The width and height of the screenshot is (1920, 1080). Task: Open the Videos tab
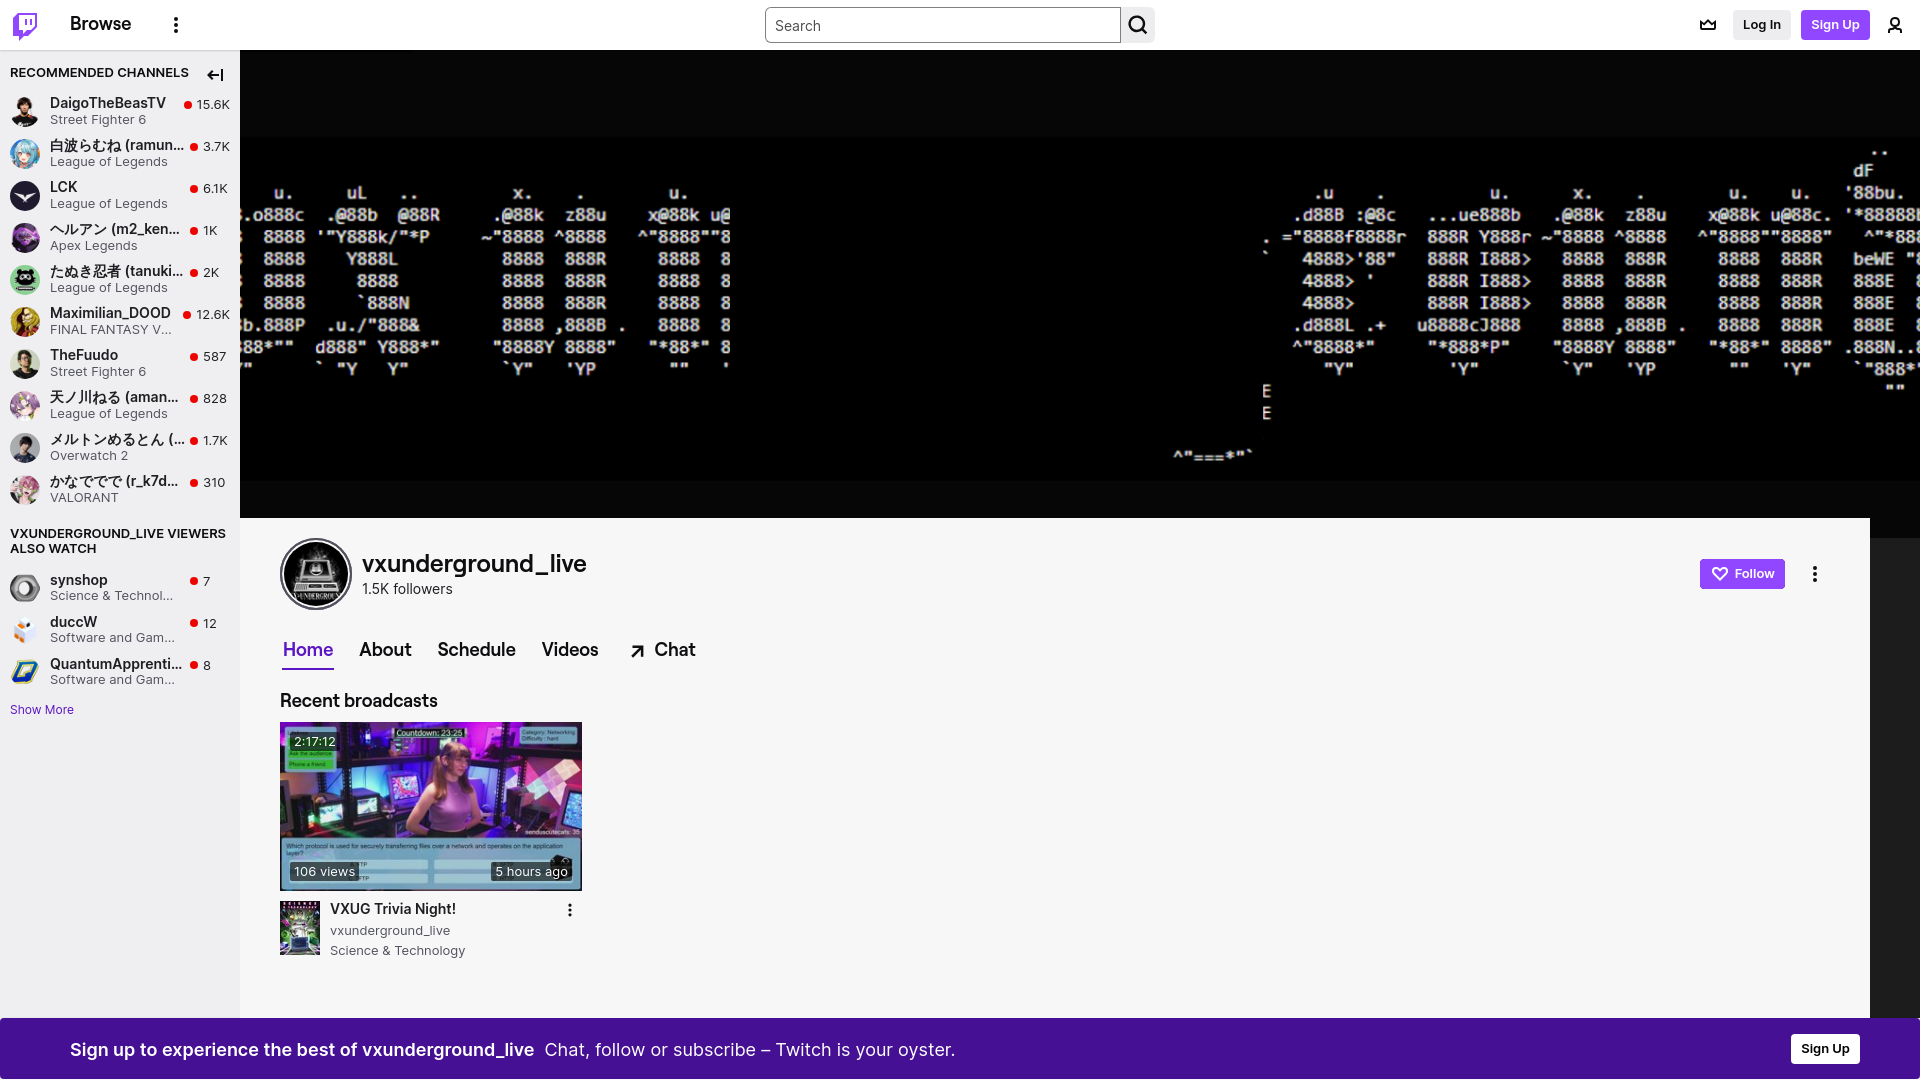[570, 650]
